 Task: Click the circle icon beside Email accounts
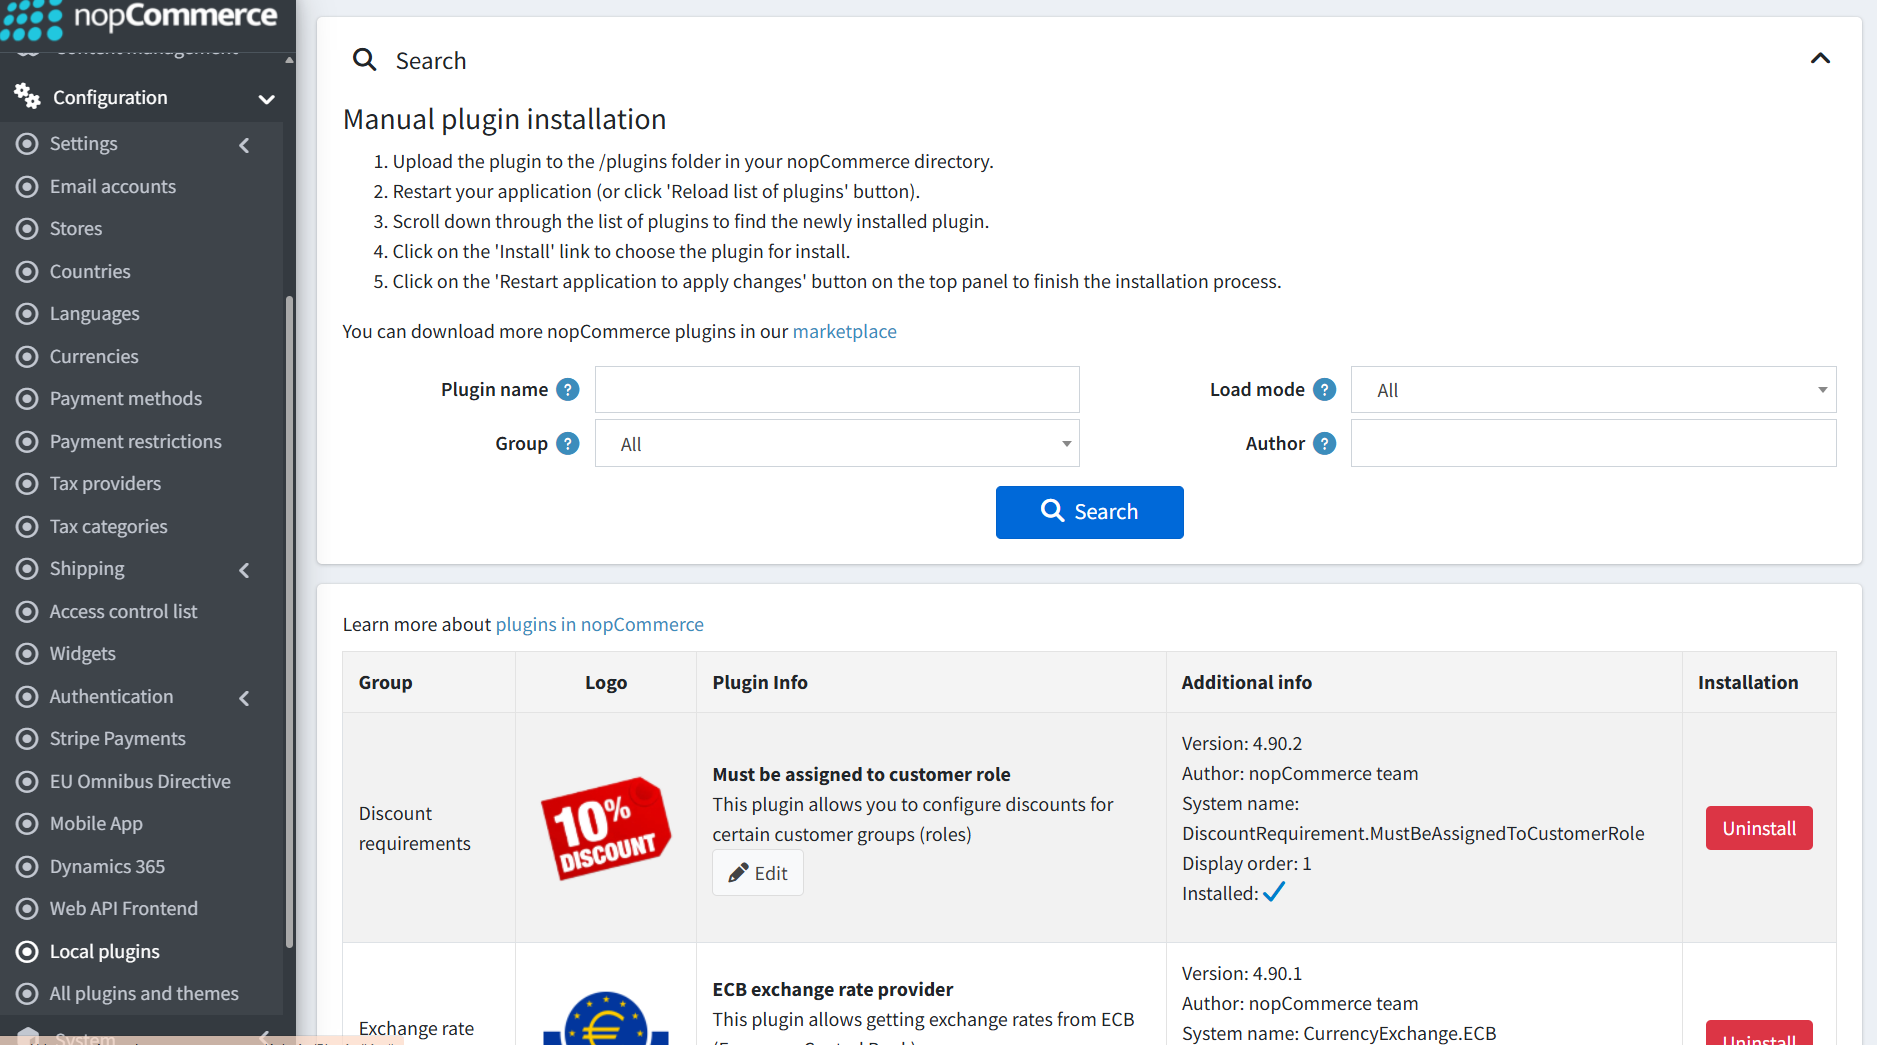pyautogui.click(x=27, y=187)
